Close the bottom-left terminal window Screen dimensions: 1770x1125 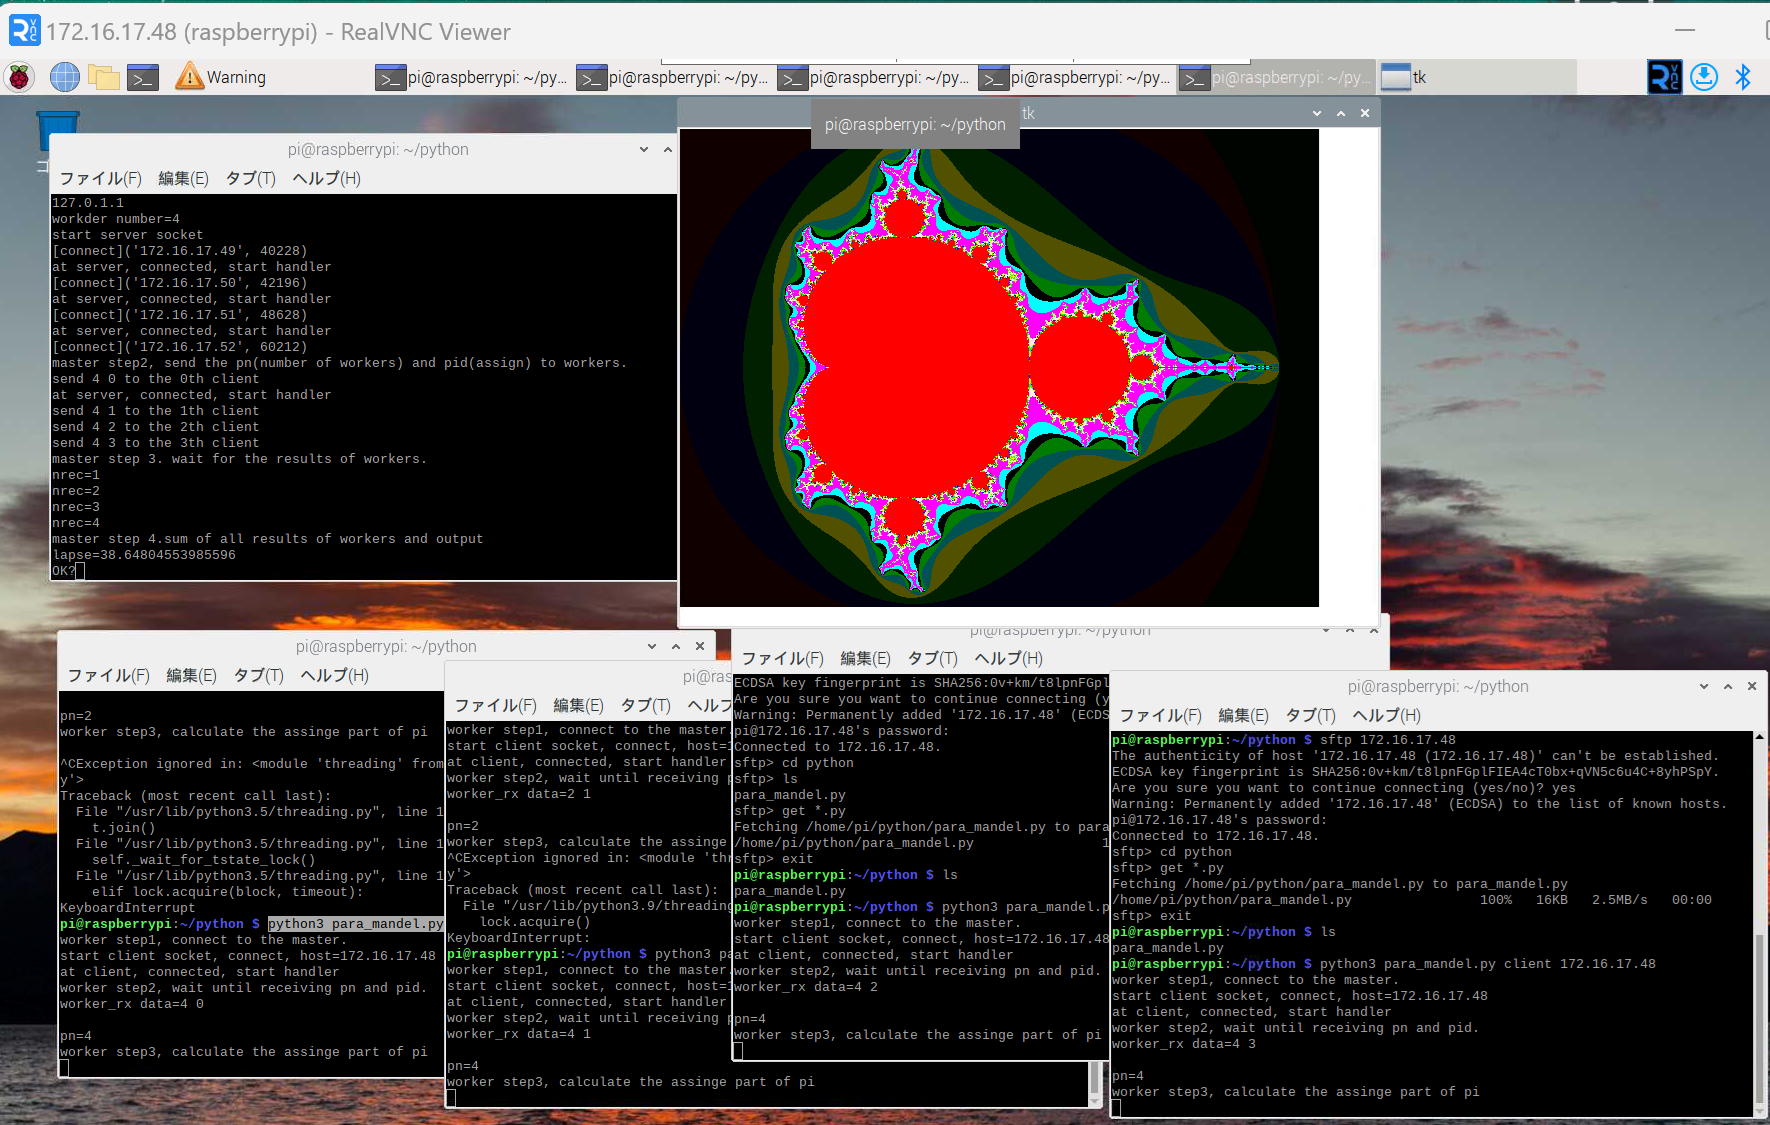700,646
